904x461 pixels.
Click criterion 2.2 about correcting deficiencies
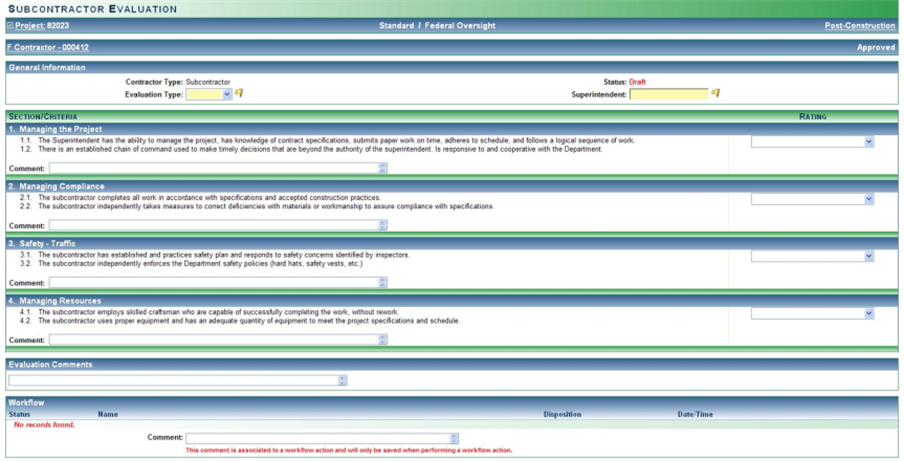257,206
